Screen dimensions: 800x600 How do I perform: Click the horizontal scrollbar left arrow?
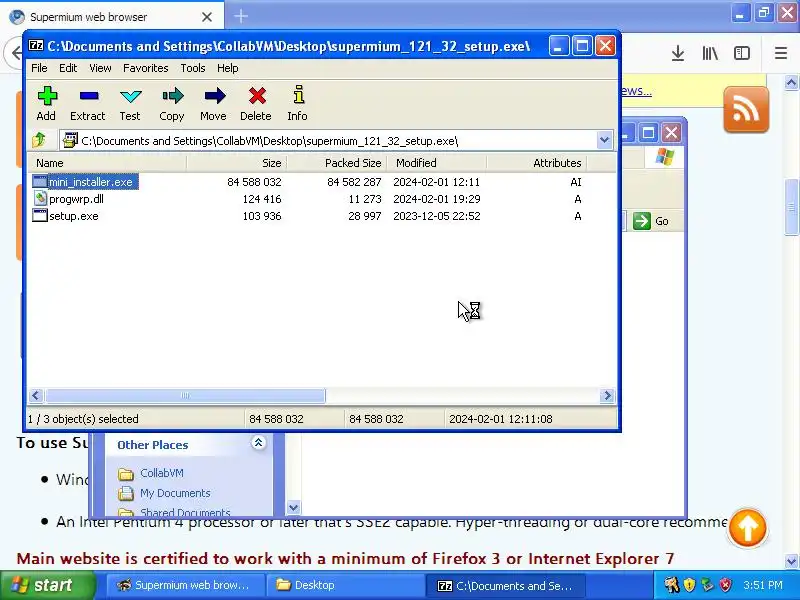(x=36, y=395)
